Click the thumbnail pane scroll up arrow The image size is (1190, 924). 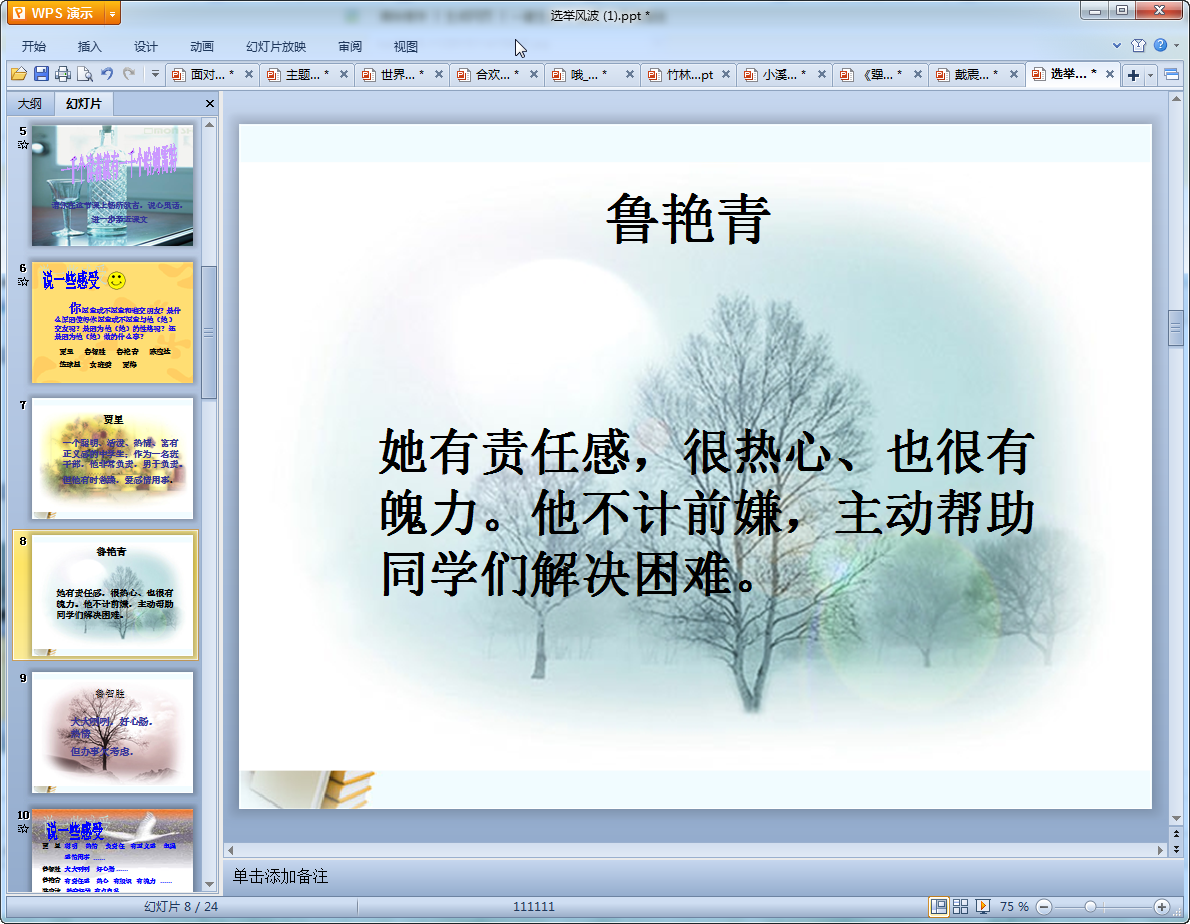[x=209, y=124]
